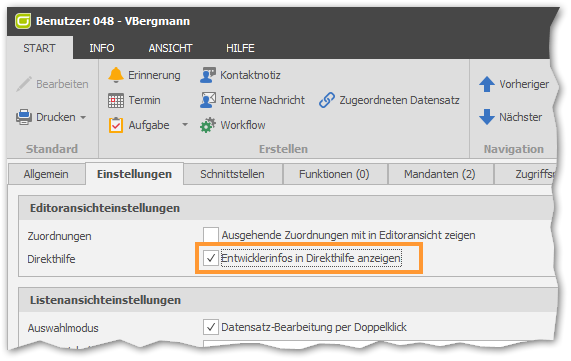The width and height of the screenshot is (571, 361).
Task: Click the Drucken printer icon
Action: pyautogui.click(x=24, y=117)
